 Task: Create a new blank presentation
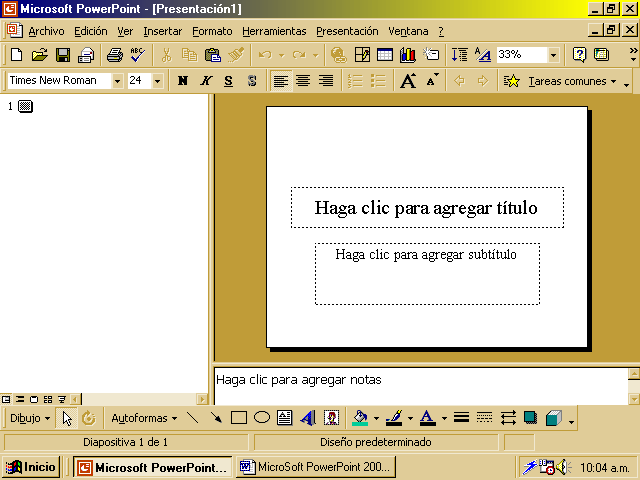click(x=17, y=55)
